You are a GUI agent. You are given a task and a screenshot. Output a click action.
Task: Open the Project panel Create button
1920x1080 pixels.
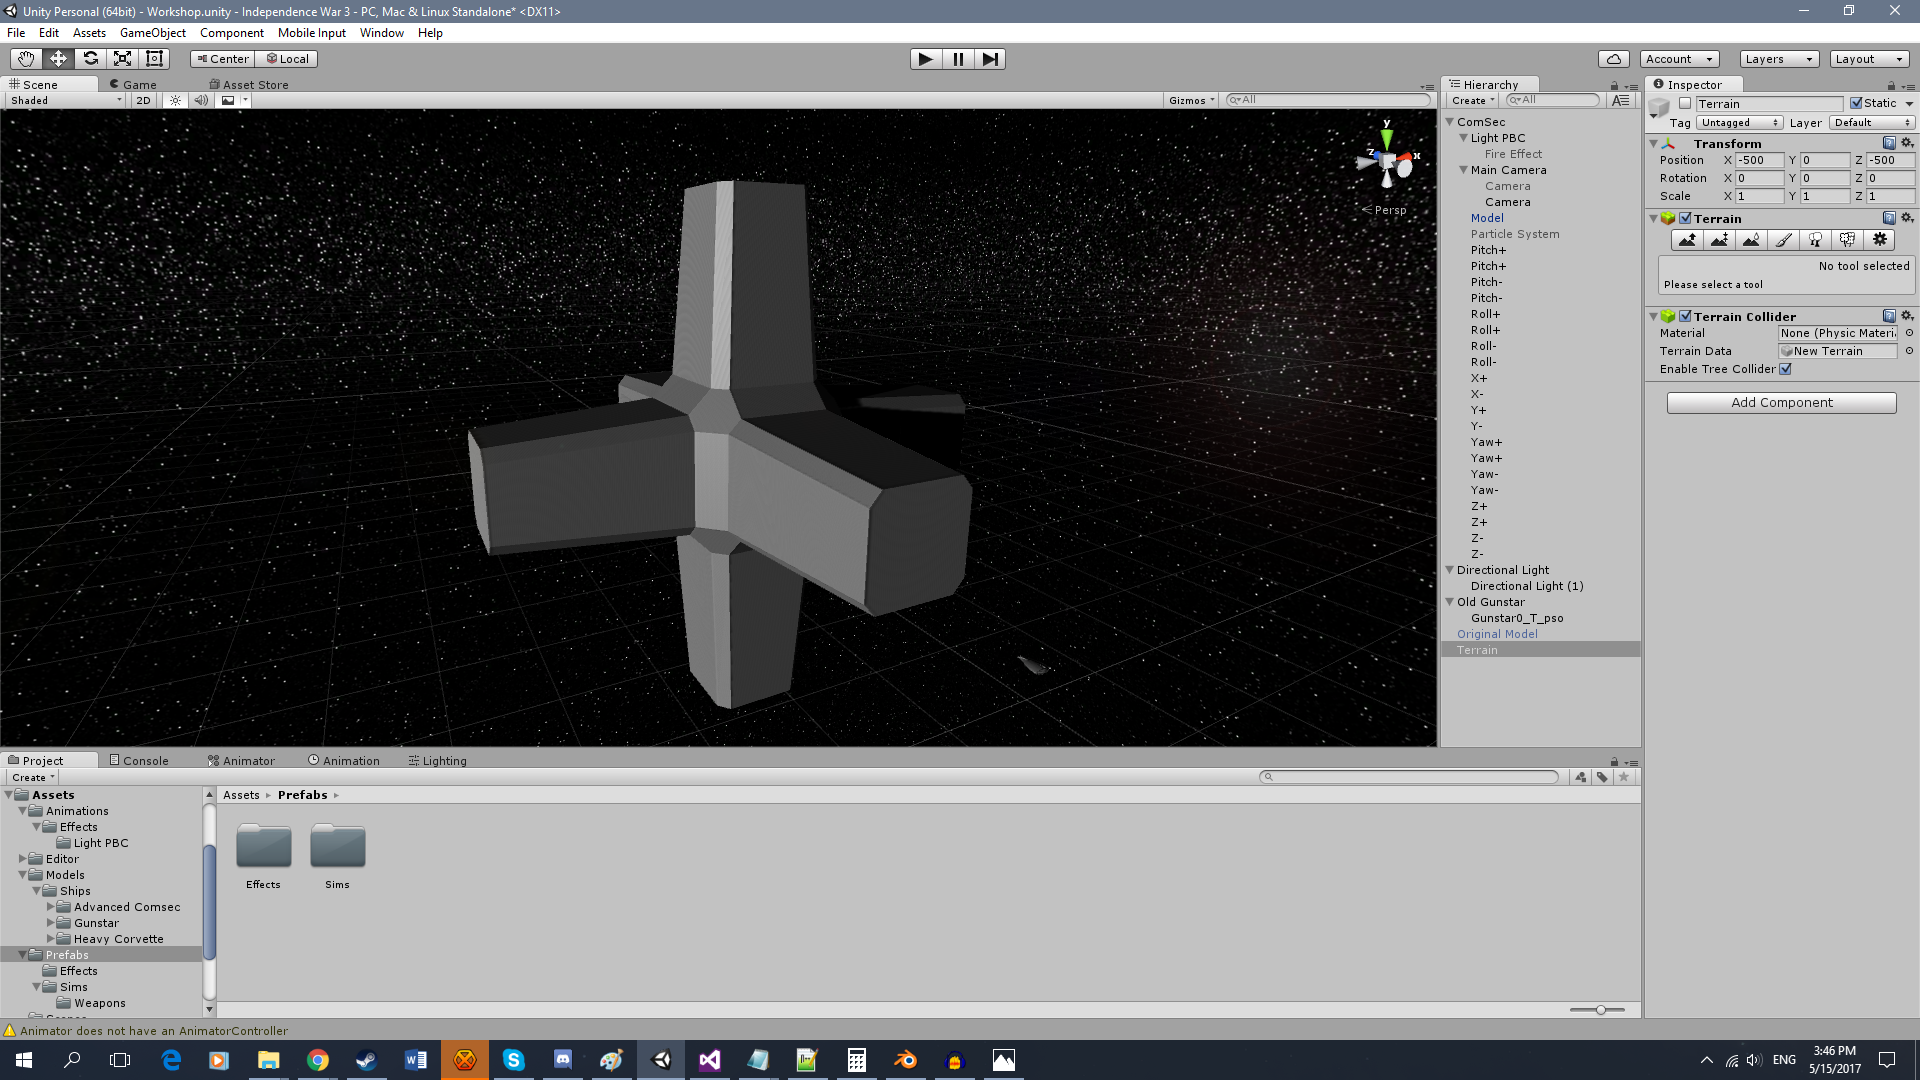coord(33,777)
